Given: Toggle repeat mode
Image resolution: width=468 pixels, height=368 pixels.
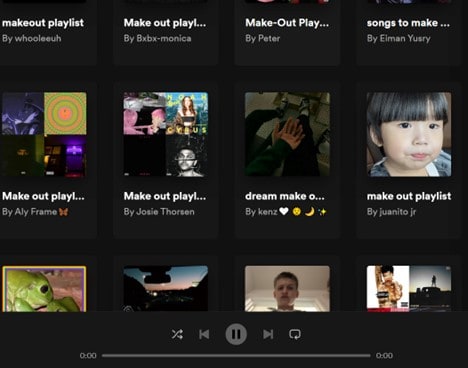Looking at the screenshot, I should coord(295,334).
